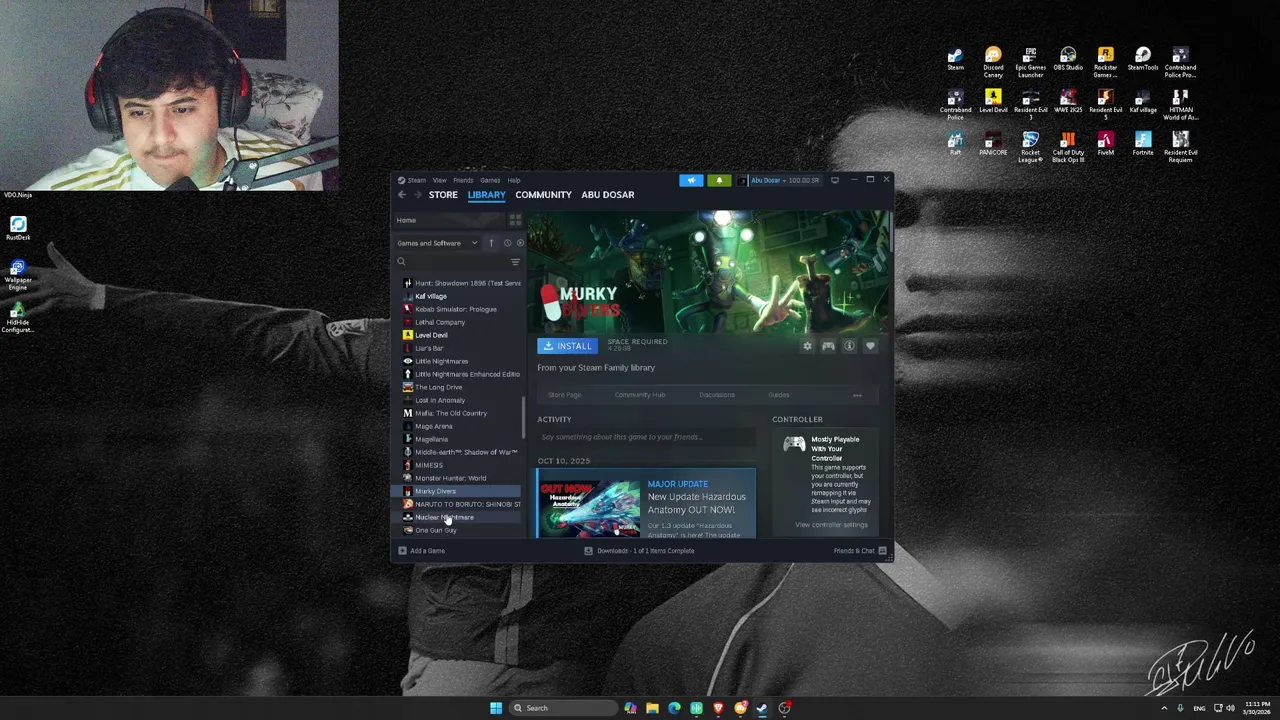Select the Discord Canary desktop icon

993,63
